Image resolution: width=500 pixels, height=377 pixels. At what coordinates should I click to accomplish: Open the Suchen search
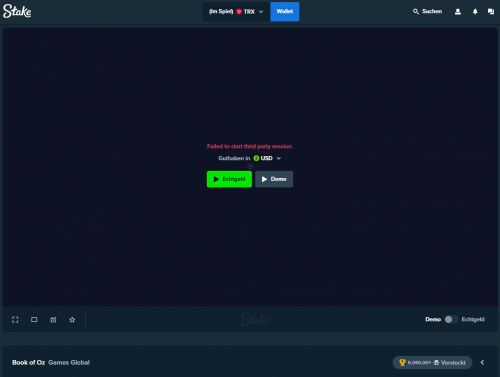(x=427, y=11)
